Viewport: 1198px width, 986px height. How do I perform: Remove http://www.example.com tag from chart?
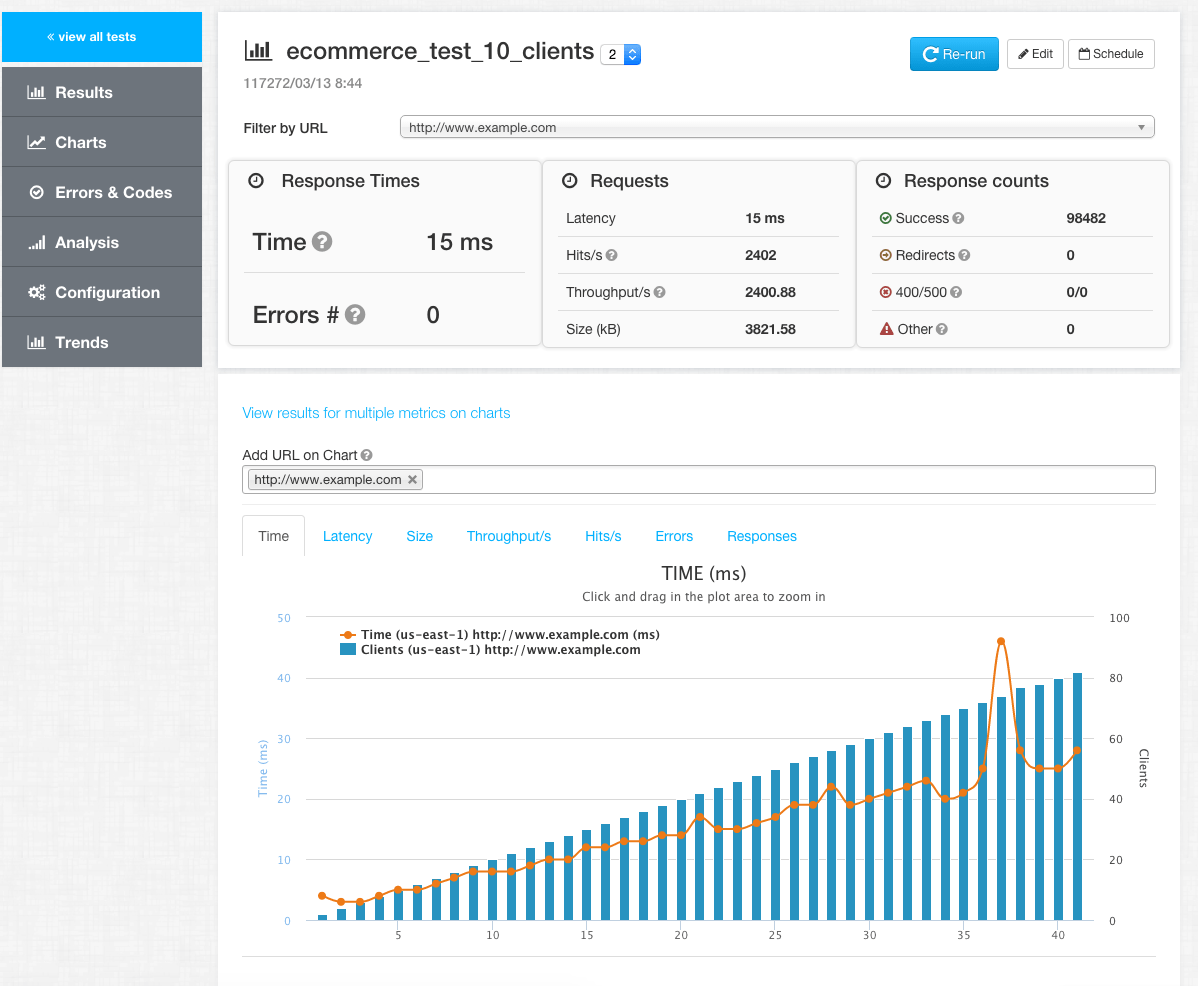[413, 480]
